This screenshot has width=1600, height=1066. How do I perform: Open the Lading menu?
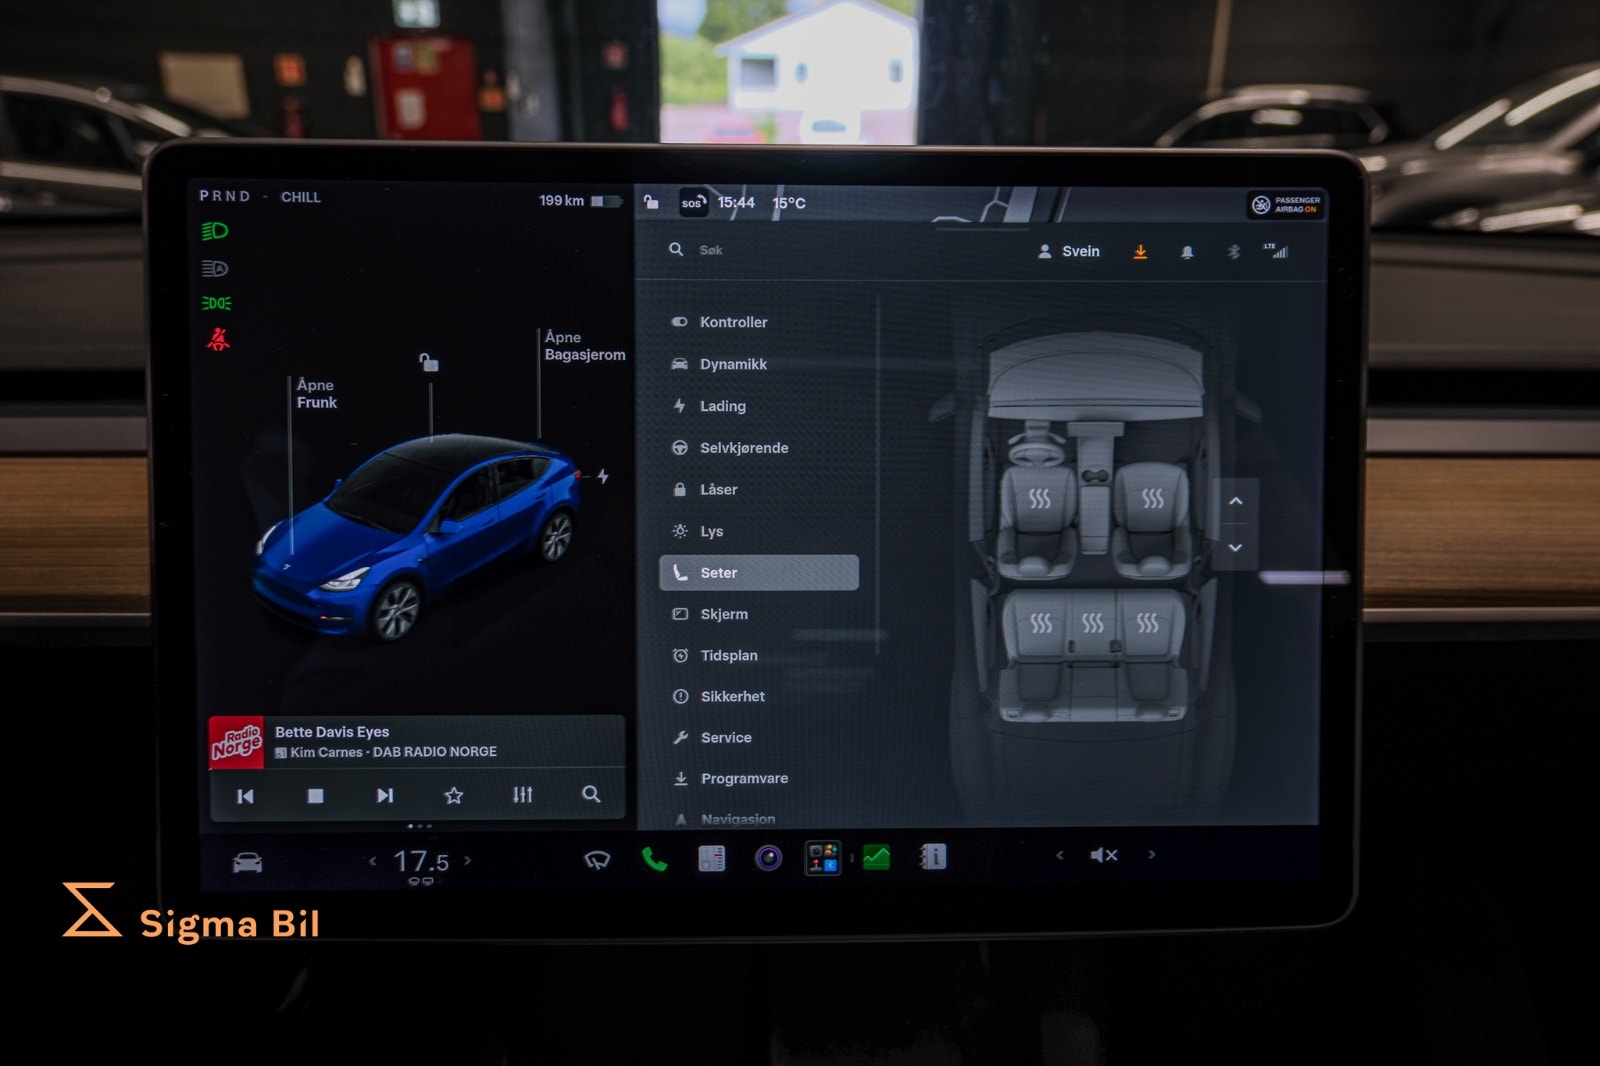[x=760, y=406]
